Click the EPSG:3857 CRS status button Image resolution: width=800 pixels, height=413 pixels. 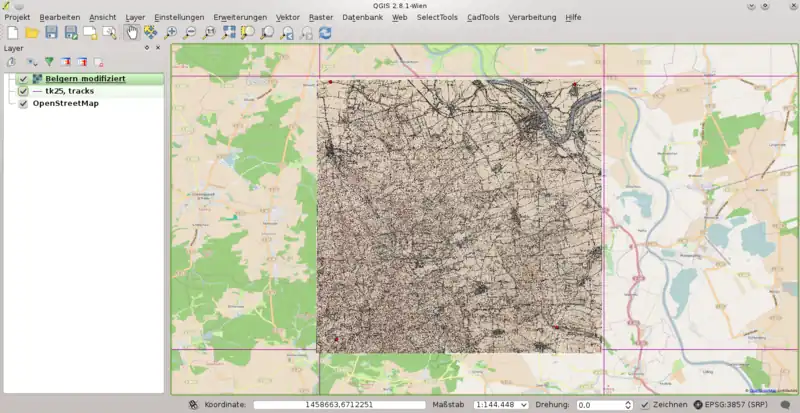click(x=732, y=405)
